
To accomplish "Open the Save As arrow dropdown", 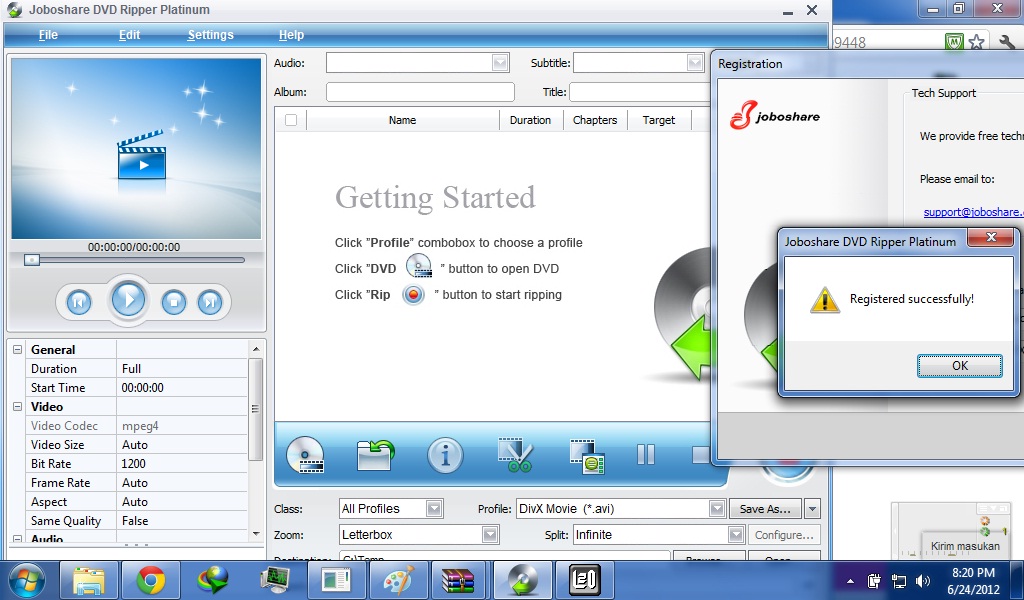I will click(x=812, y=509).
